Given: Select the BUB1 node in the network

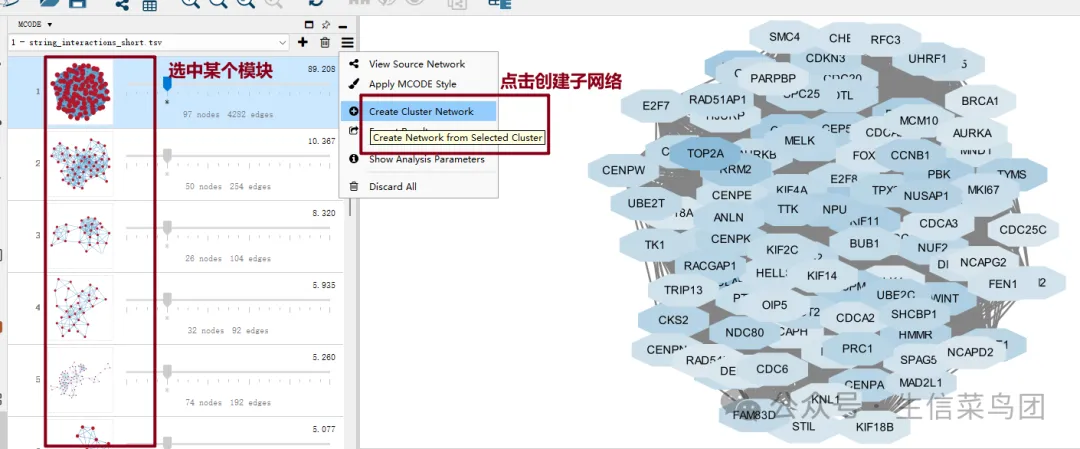Looking at the screenshot, I should (864, 243).
